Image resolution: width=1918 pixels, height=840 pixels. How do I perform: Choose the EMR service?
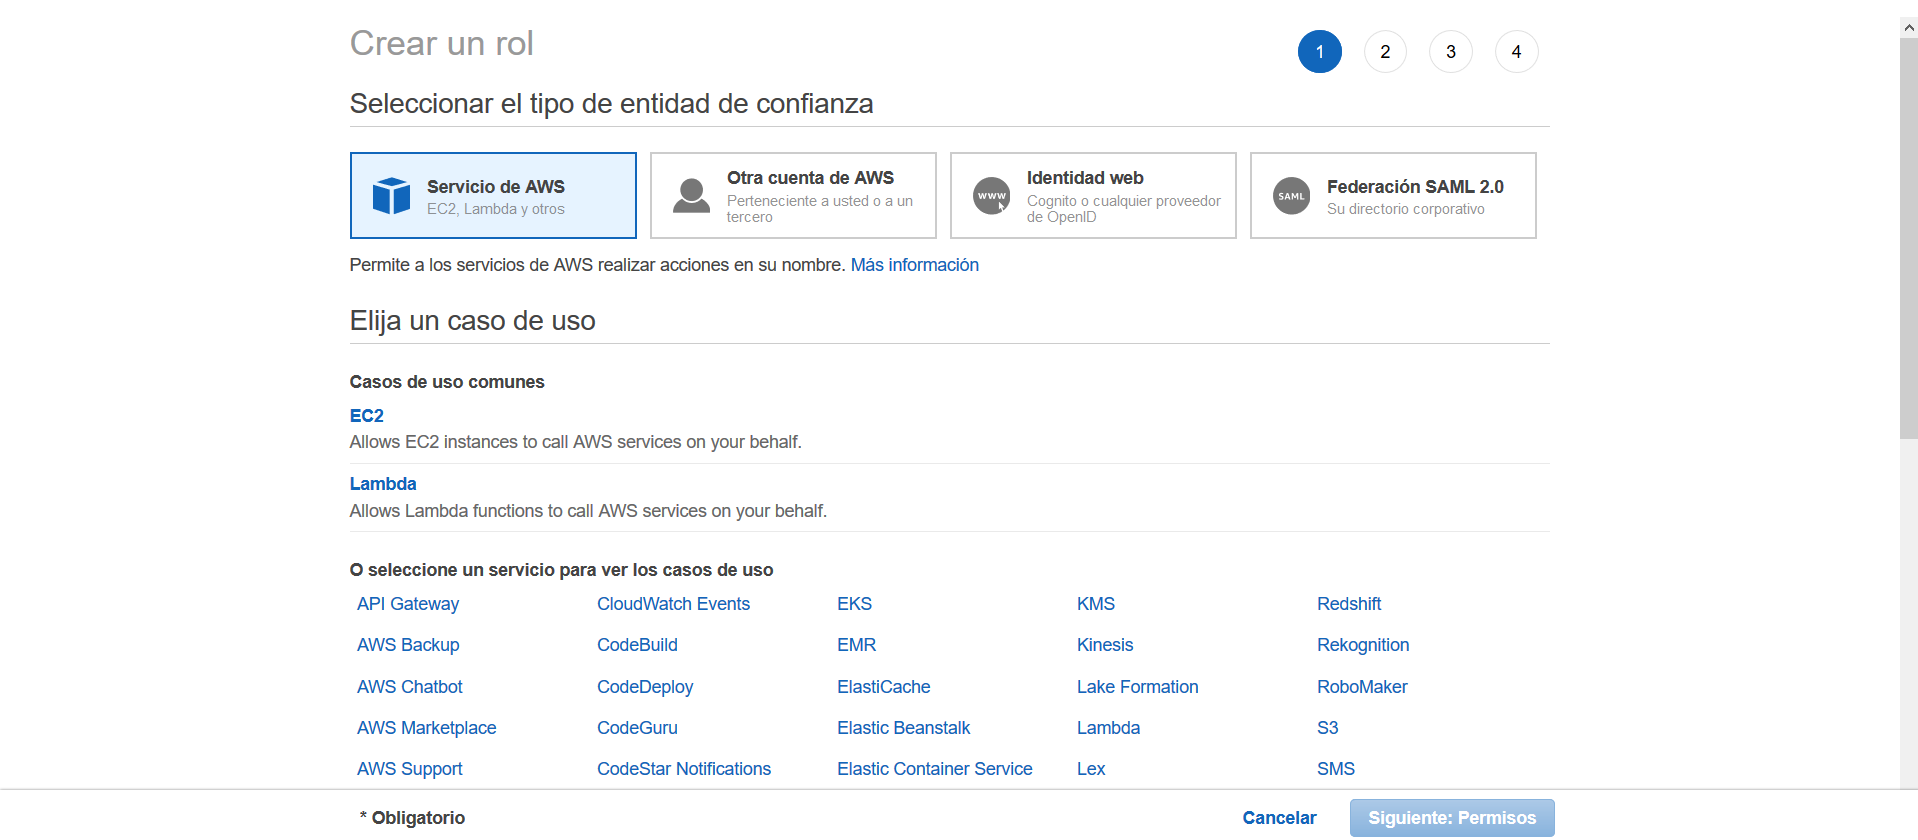(x=856, y=645)
